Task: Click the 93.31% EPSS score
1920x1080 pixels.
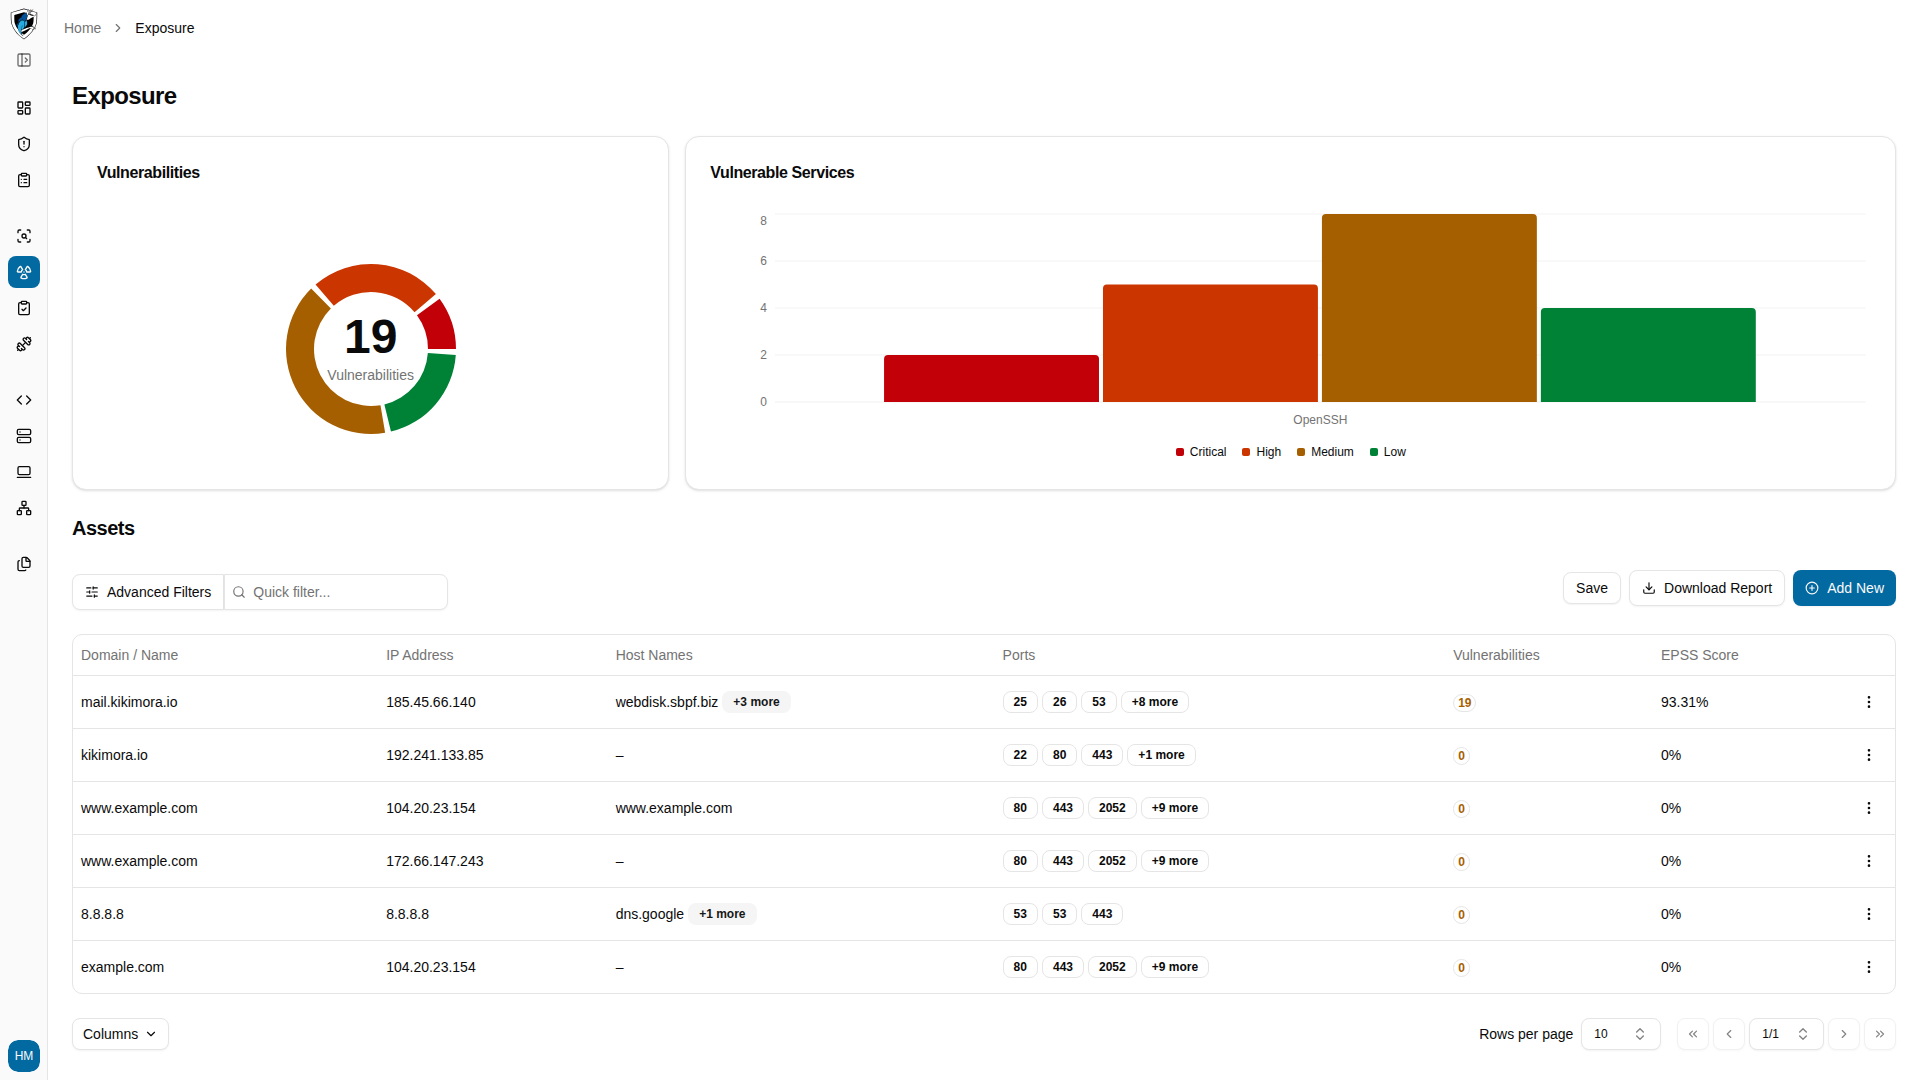Action: (1684, 702)
